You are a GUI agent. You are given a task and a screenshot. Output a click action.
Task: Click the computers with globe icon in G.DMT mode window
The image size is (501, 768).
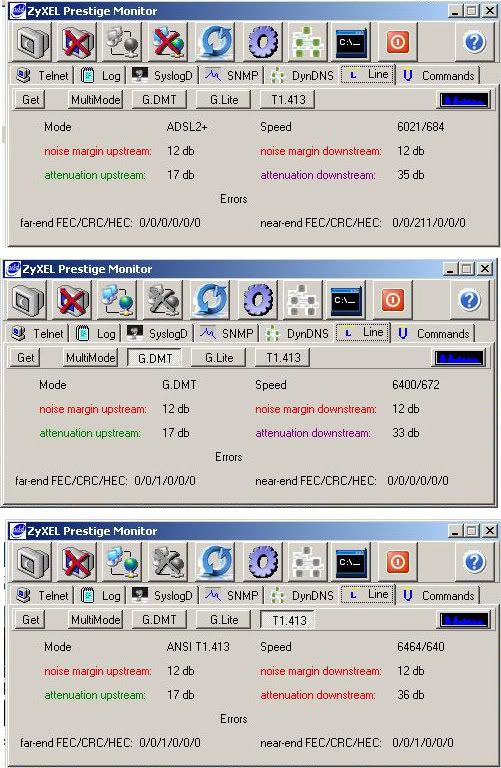[118, 300]
